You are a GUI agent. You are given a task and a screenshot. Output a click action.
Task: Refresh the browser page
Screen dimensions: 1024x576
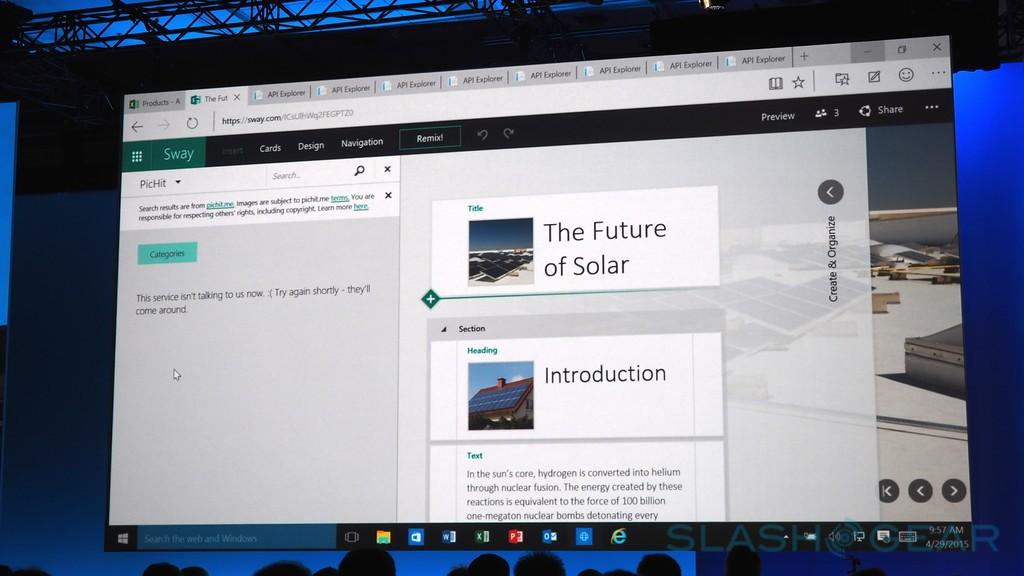point(192,123)
